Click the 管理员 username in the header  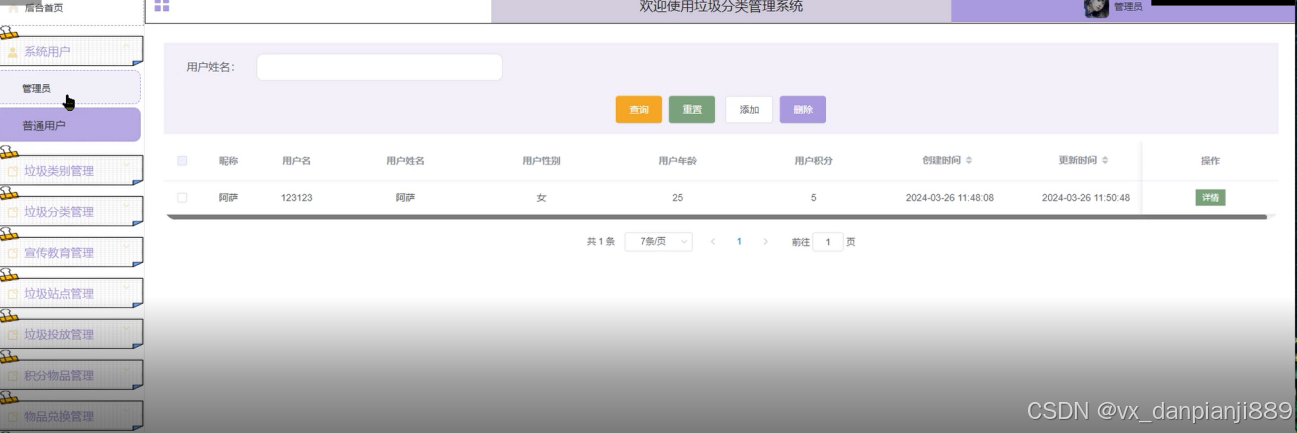coord(1128,7)
